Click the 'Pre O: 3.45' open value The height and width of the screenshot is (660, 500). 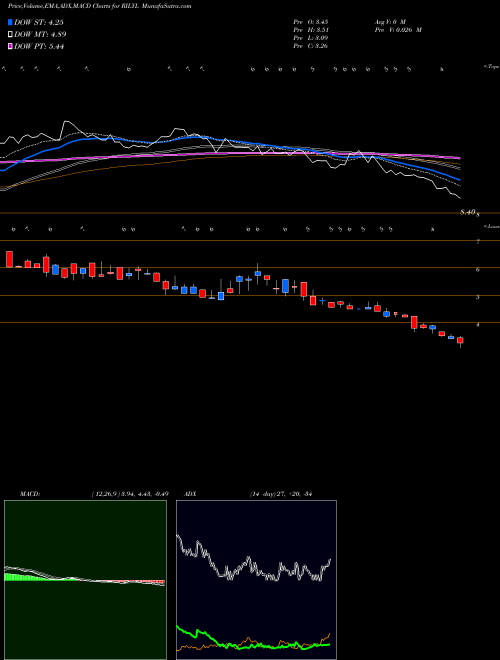click(311, 21)
